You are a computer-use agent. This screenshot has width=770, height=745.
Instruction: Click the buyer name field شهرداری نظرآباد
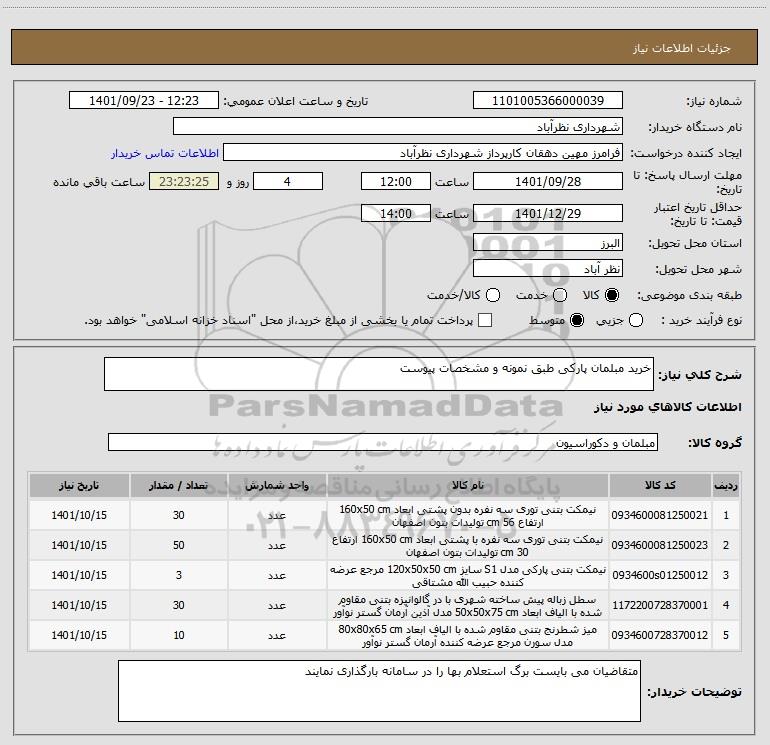pos(398,127)
